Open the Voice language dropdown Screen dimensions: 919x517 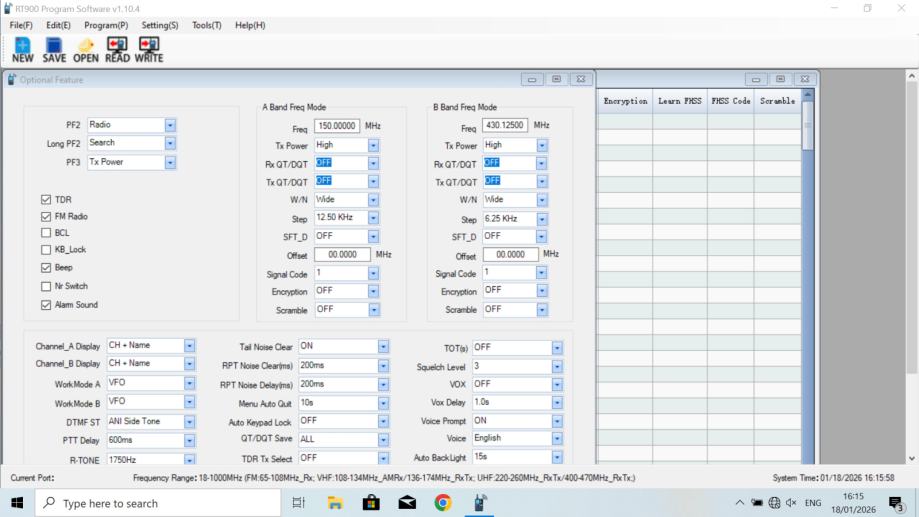(x=557, y=438)
